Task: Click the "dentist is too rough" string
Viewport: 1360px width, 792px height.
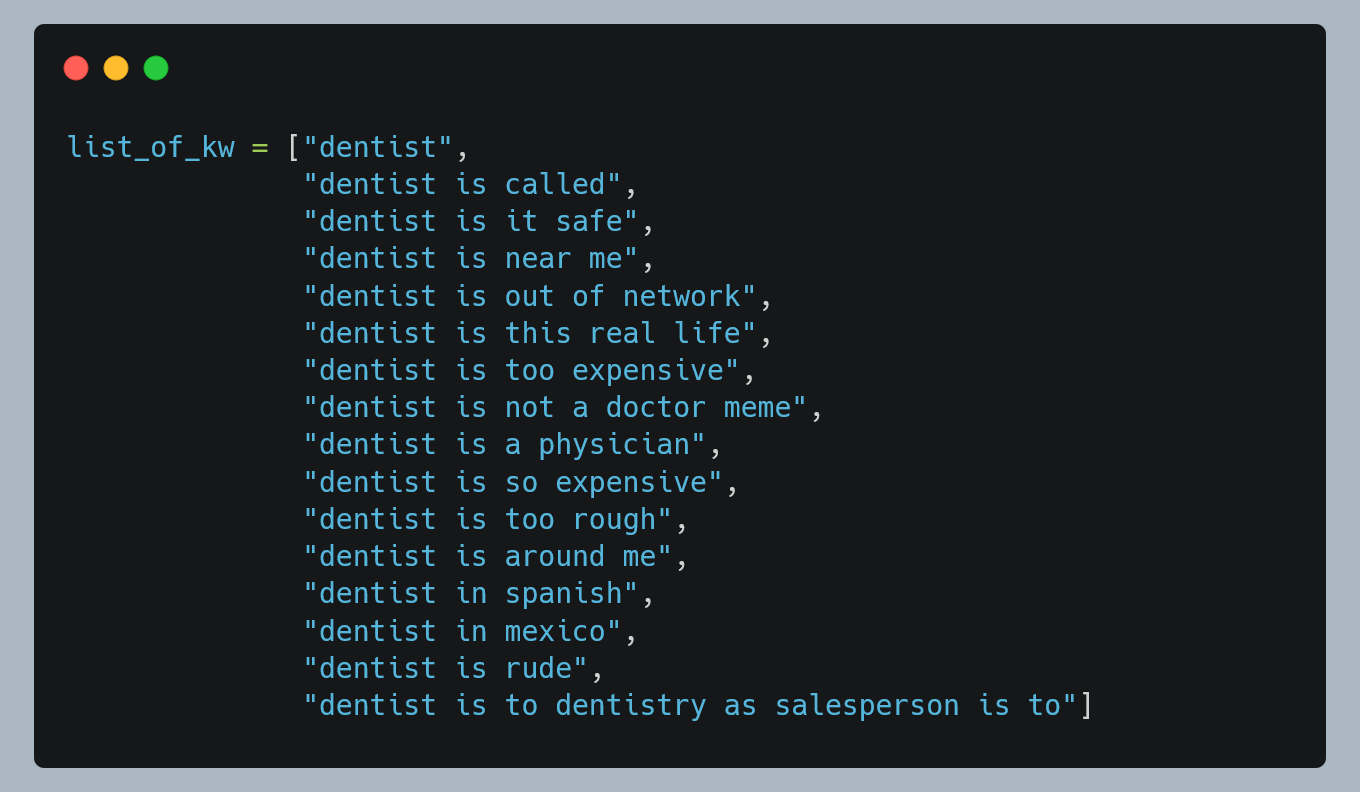Action: pyautogui.click(x=488, y=519)
